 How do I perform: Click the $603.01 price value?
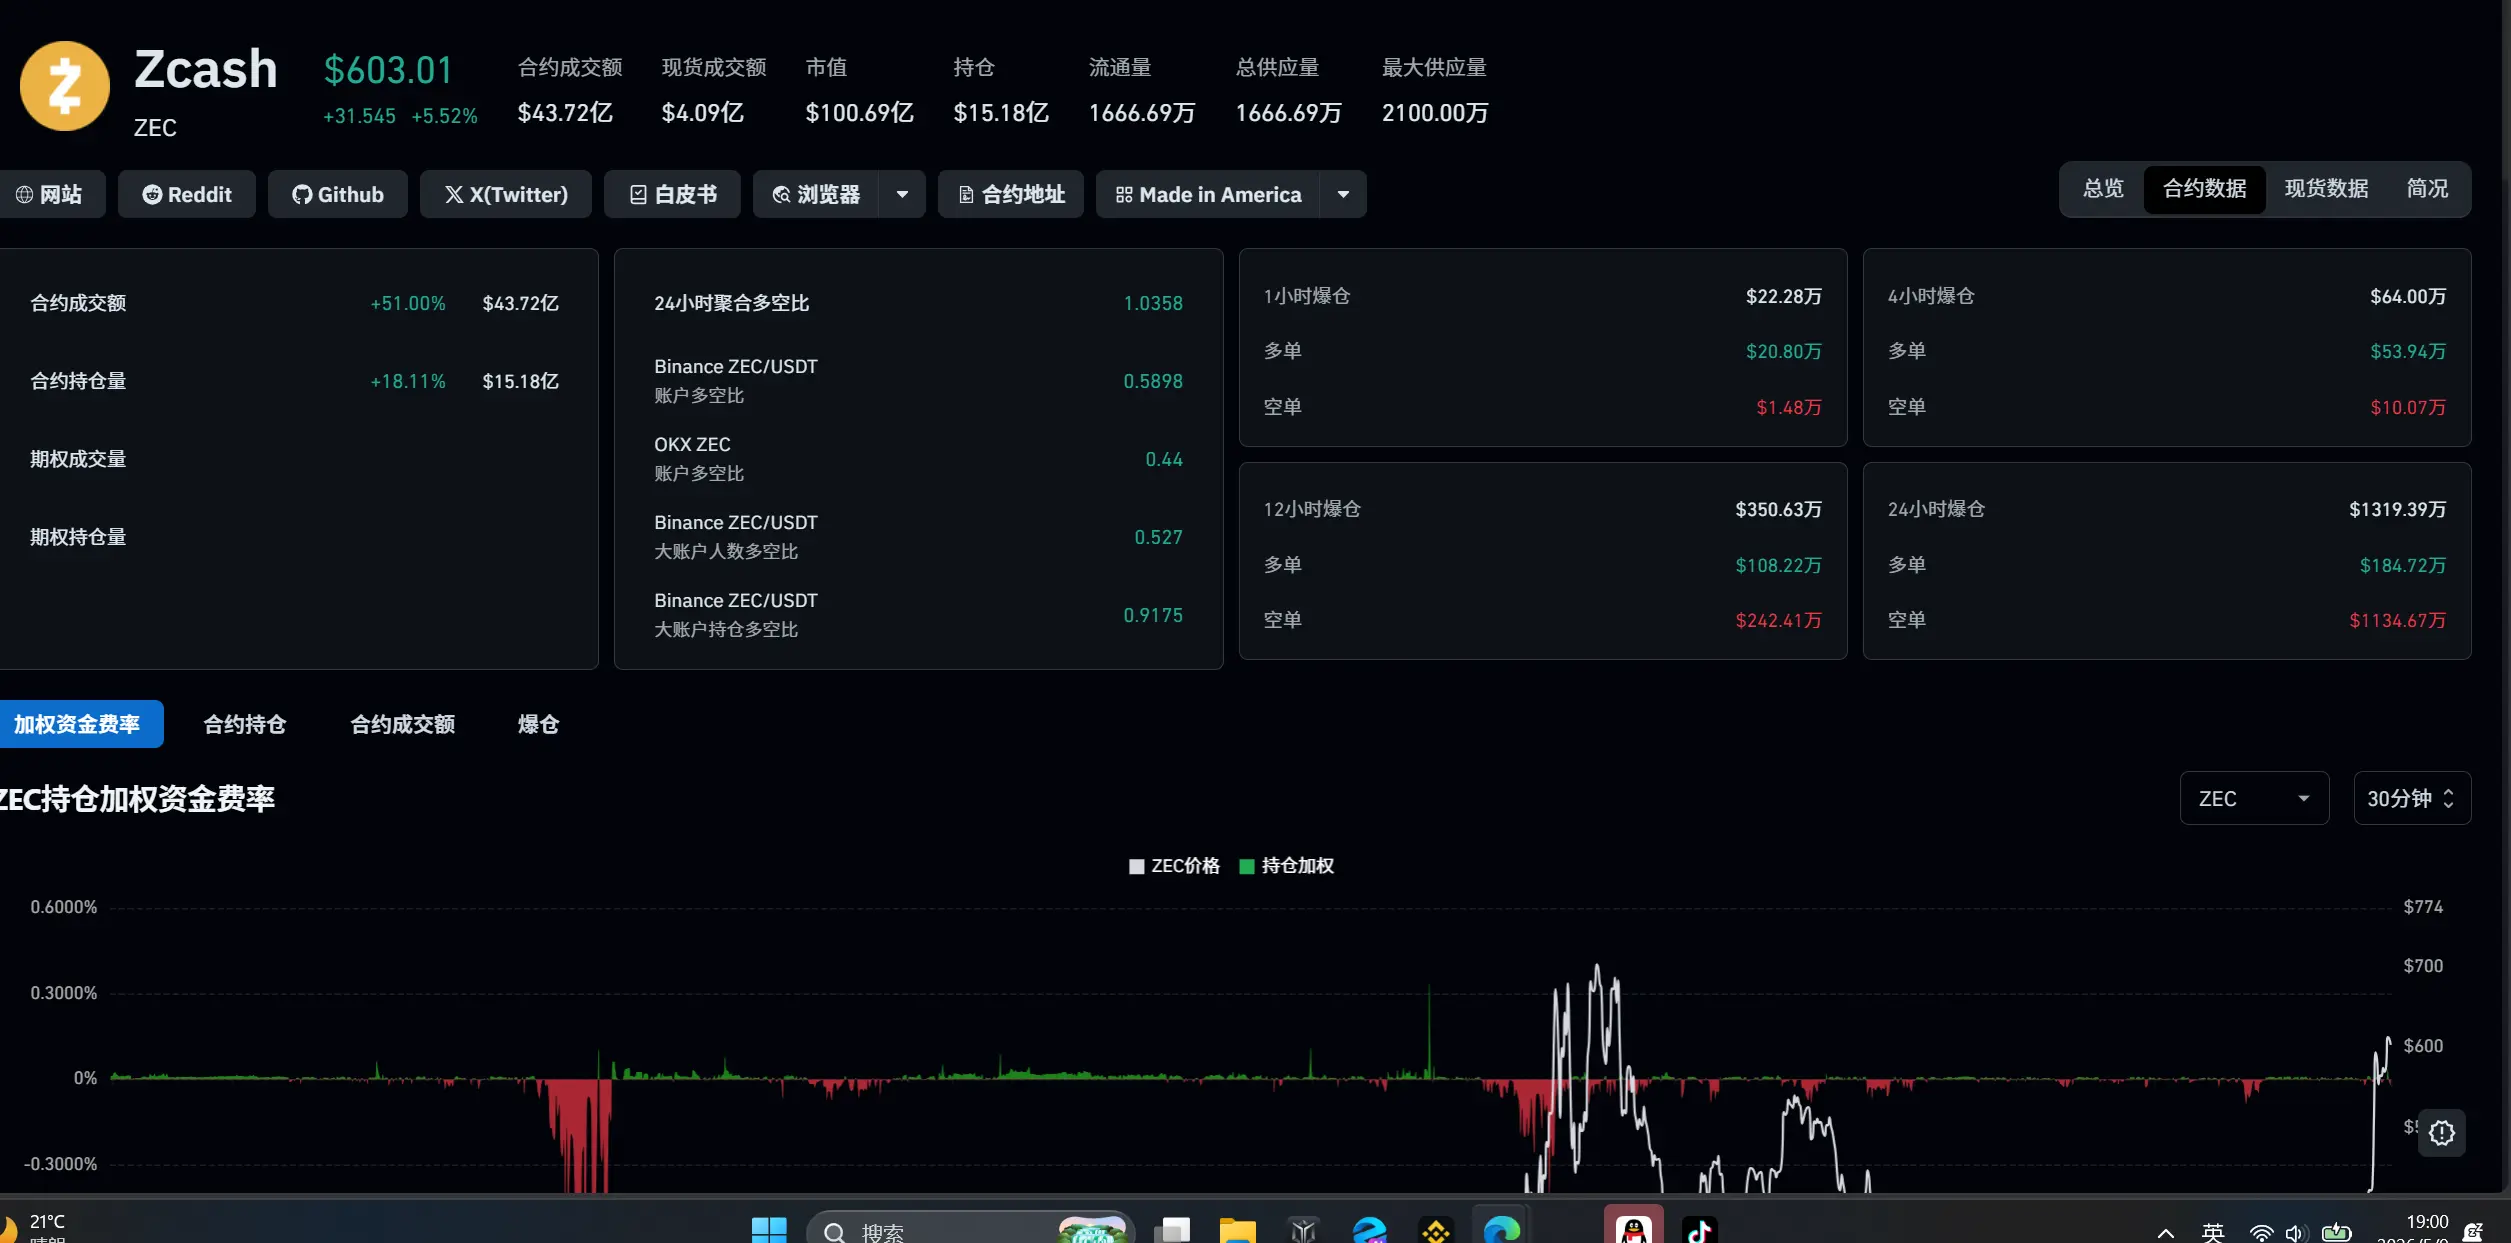[388, 70]
